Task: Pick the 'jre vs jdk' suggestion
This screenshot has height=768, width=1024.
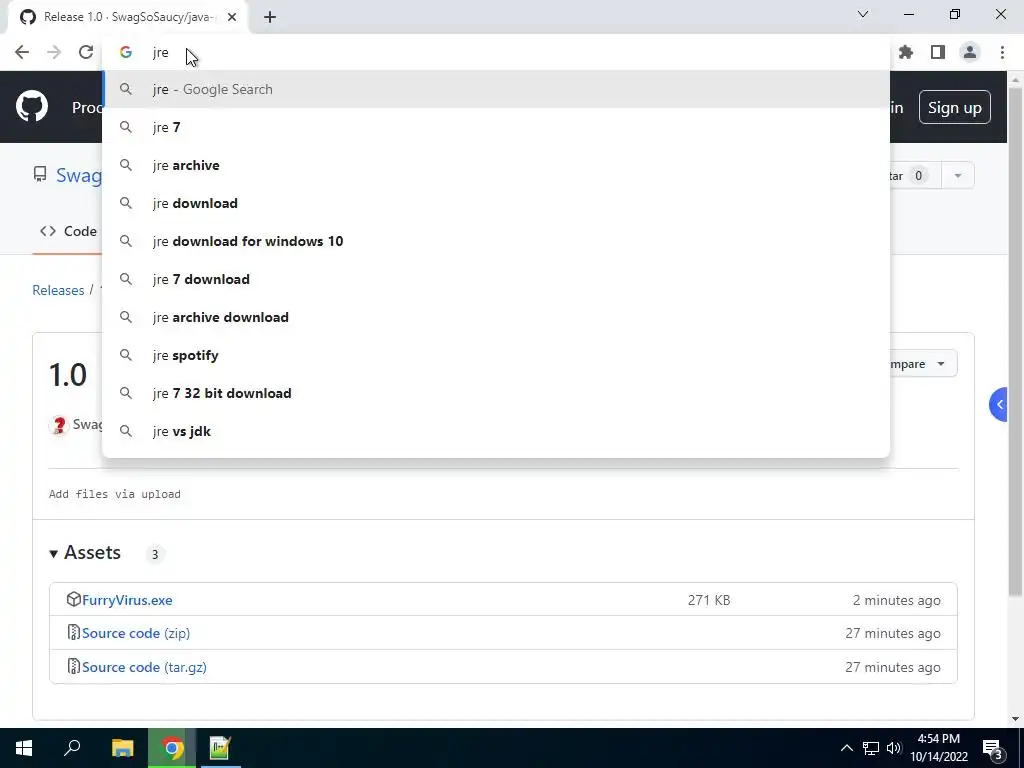Action: pyautogui.click(x=496, y=431)
